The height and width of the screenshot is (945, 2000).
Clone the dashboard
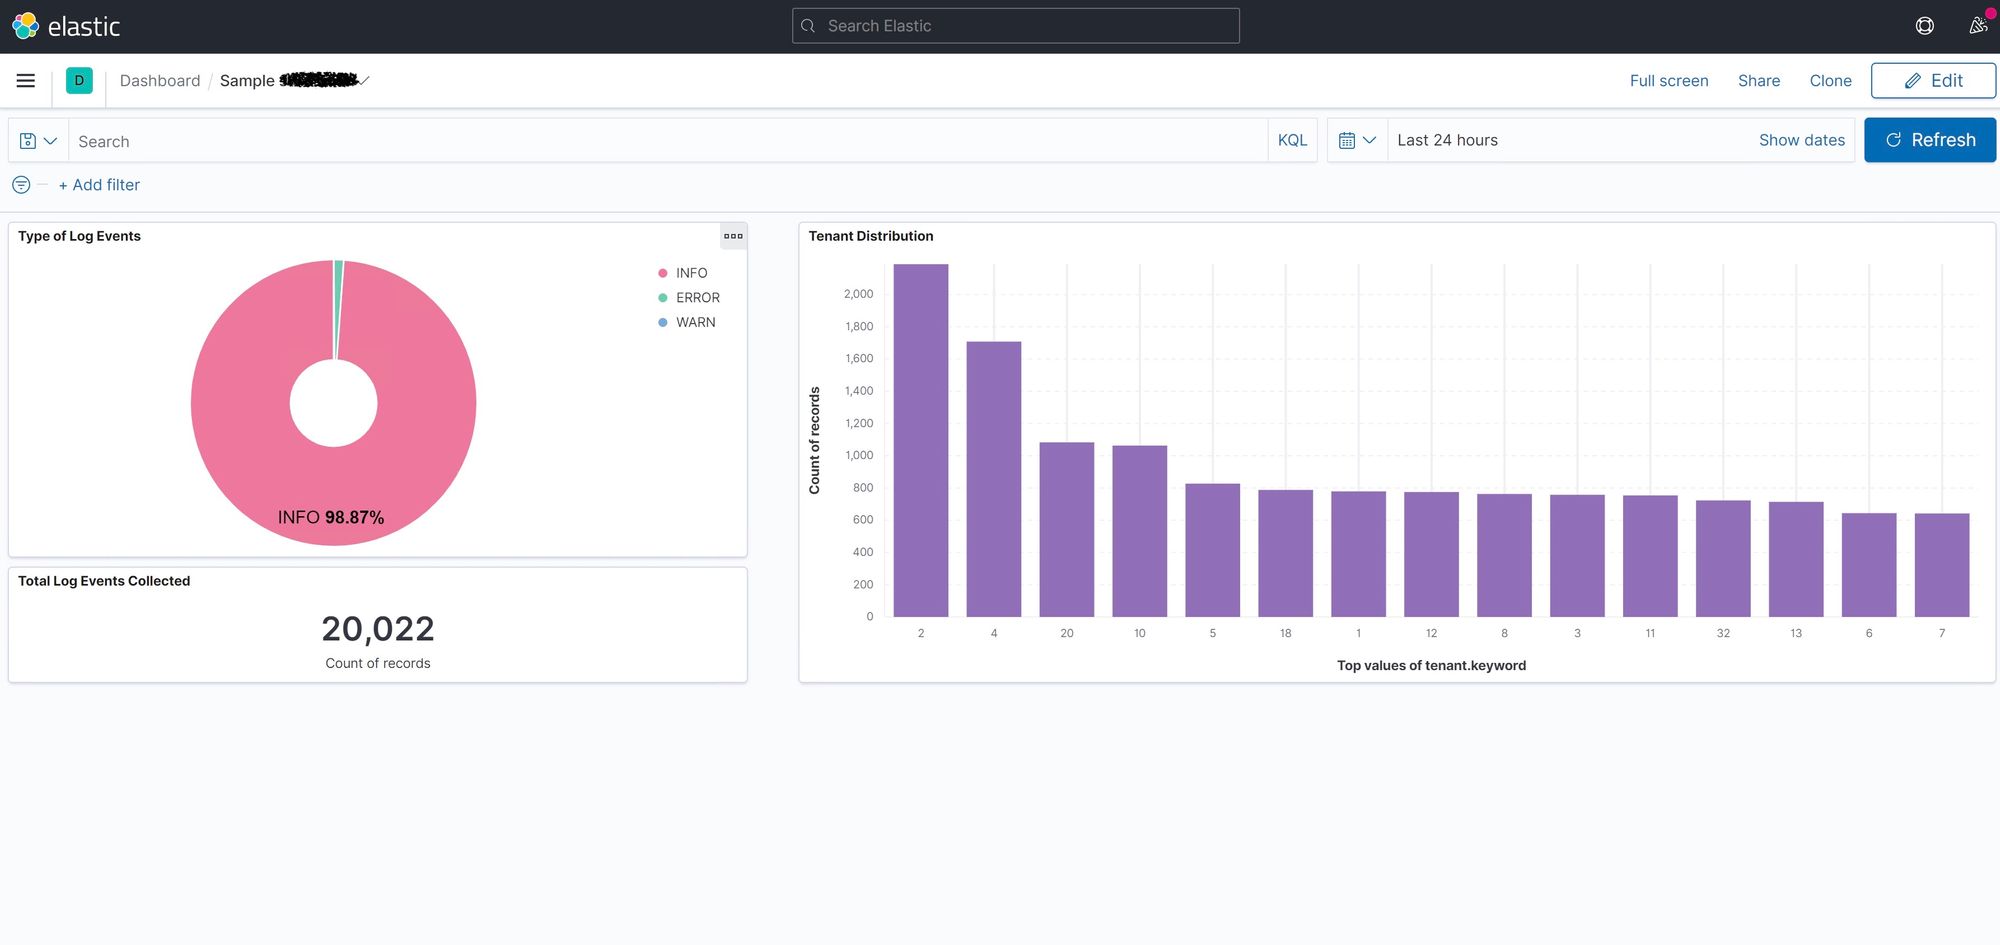[1830, 81]
